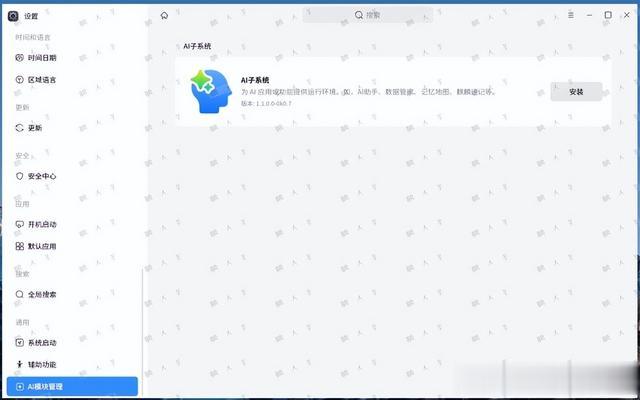The height and width of the screenshot is (400, 640).
Task: Click the settings app icon beside 设置
Action: [x=13, y=16]
